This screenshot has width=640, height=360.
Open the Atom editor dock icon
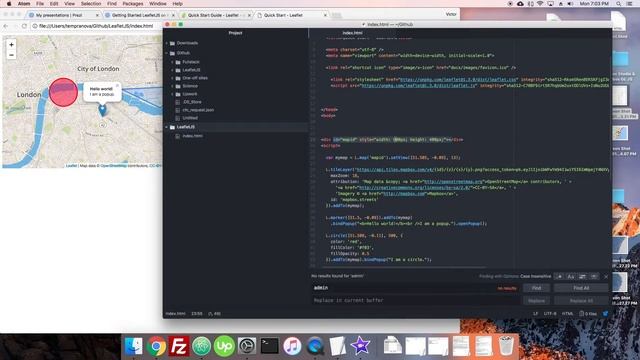tap(201, 346)
